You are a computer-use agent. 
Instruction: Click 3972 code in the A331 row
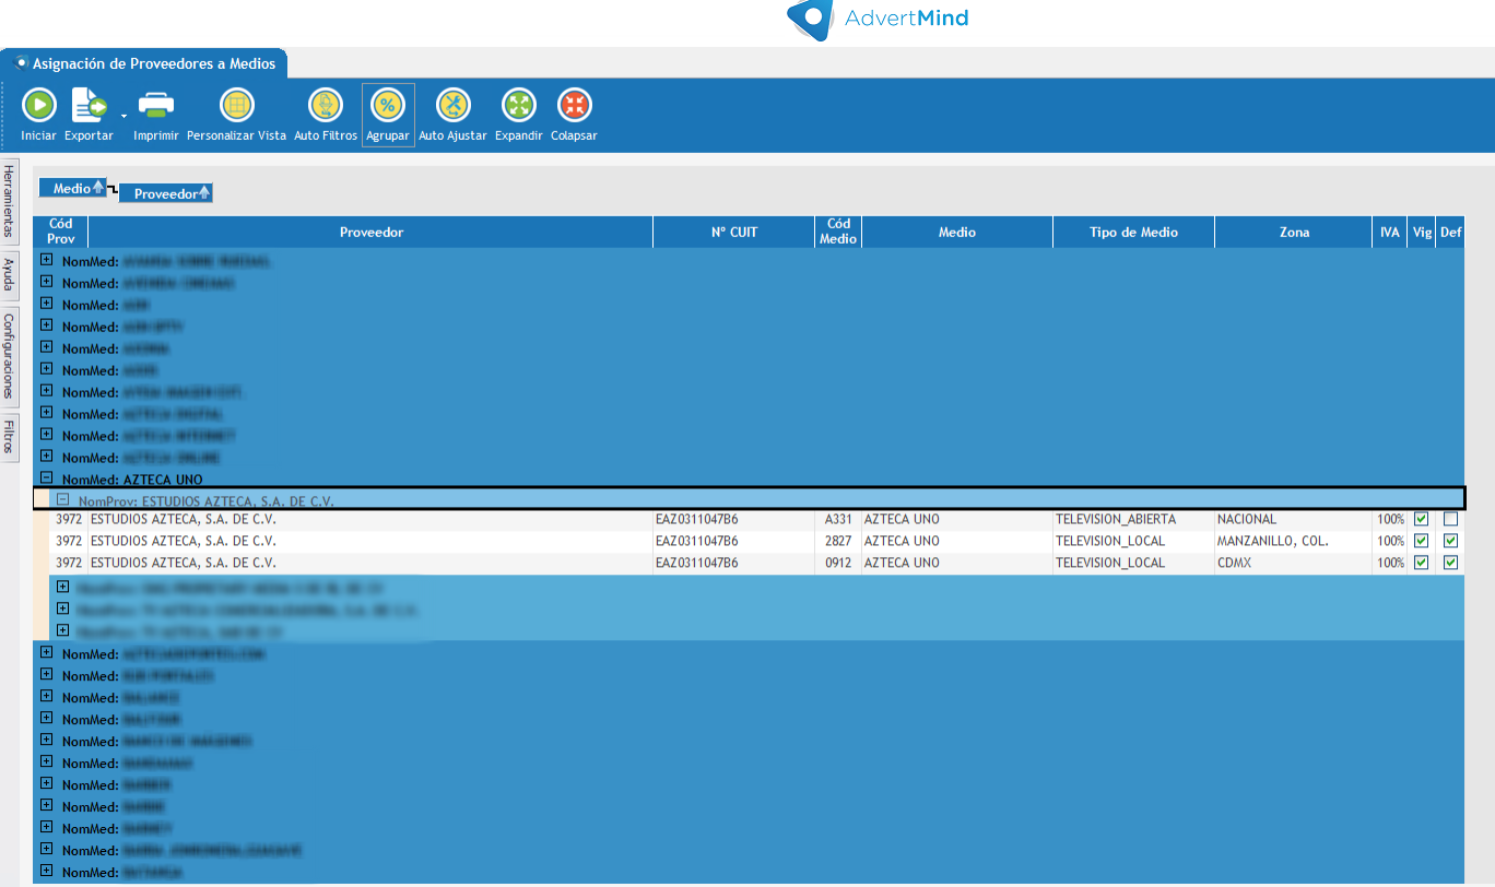pyautogui.click(x=69, y=519)
